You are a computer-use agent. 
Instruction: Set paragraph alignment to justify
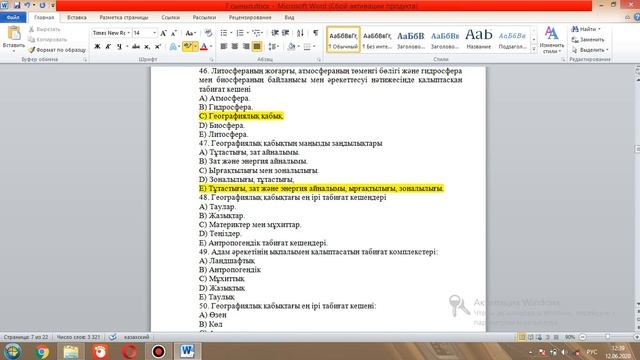pos(257,47)
